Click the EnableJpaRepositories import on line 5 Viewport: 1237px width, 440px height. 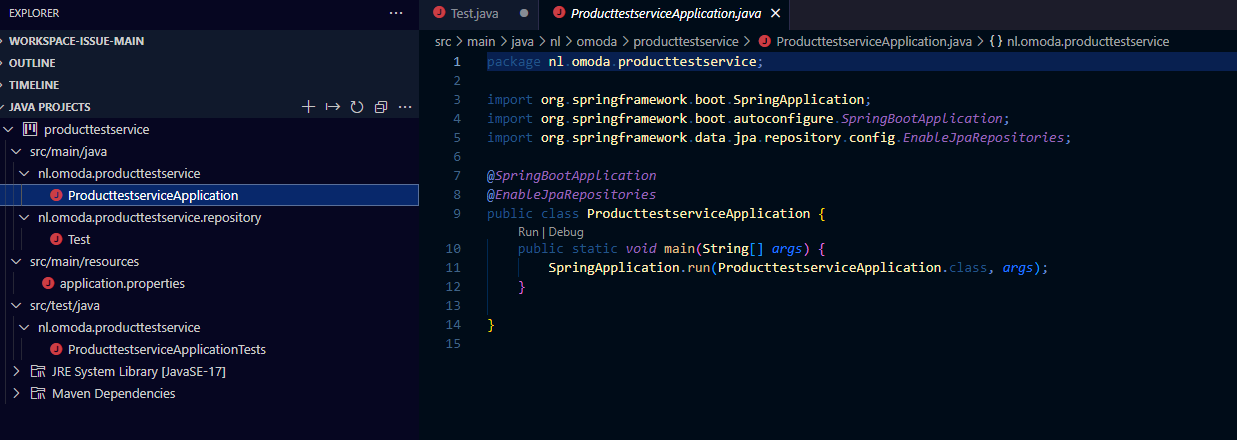[x=779, y=137]
